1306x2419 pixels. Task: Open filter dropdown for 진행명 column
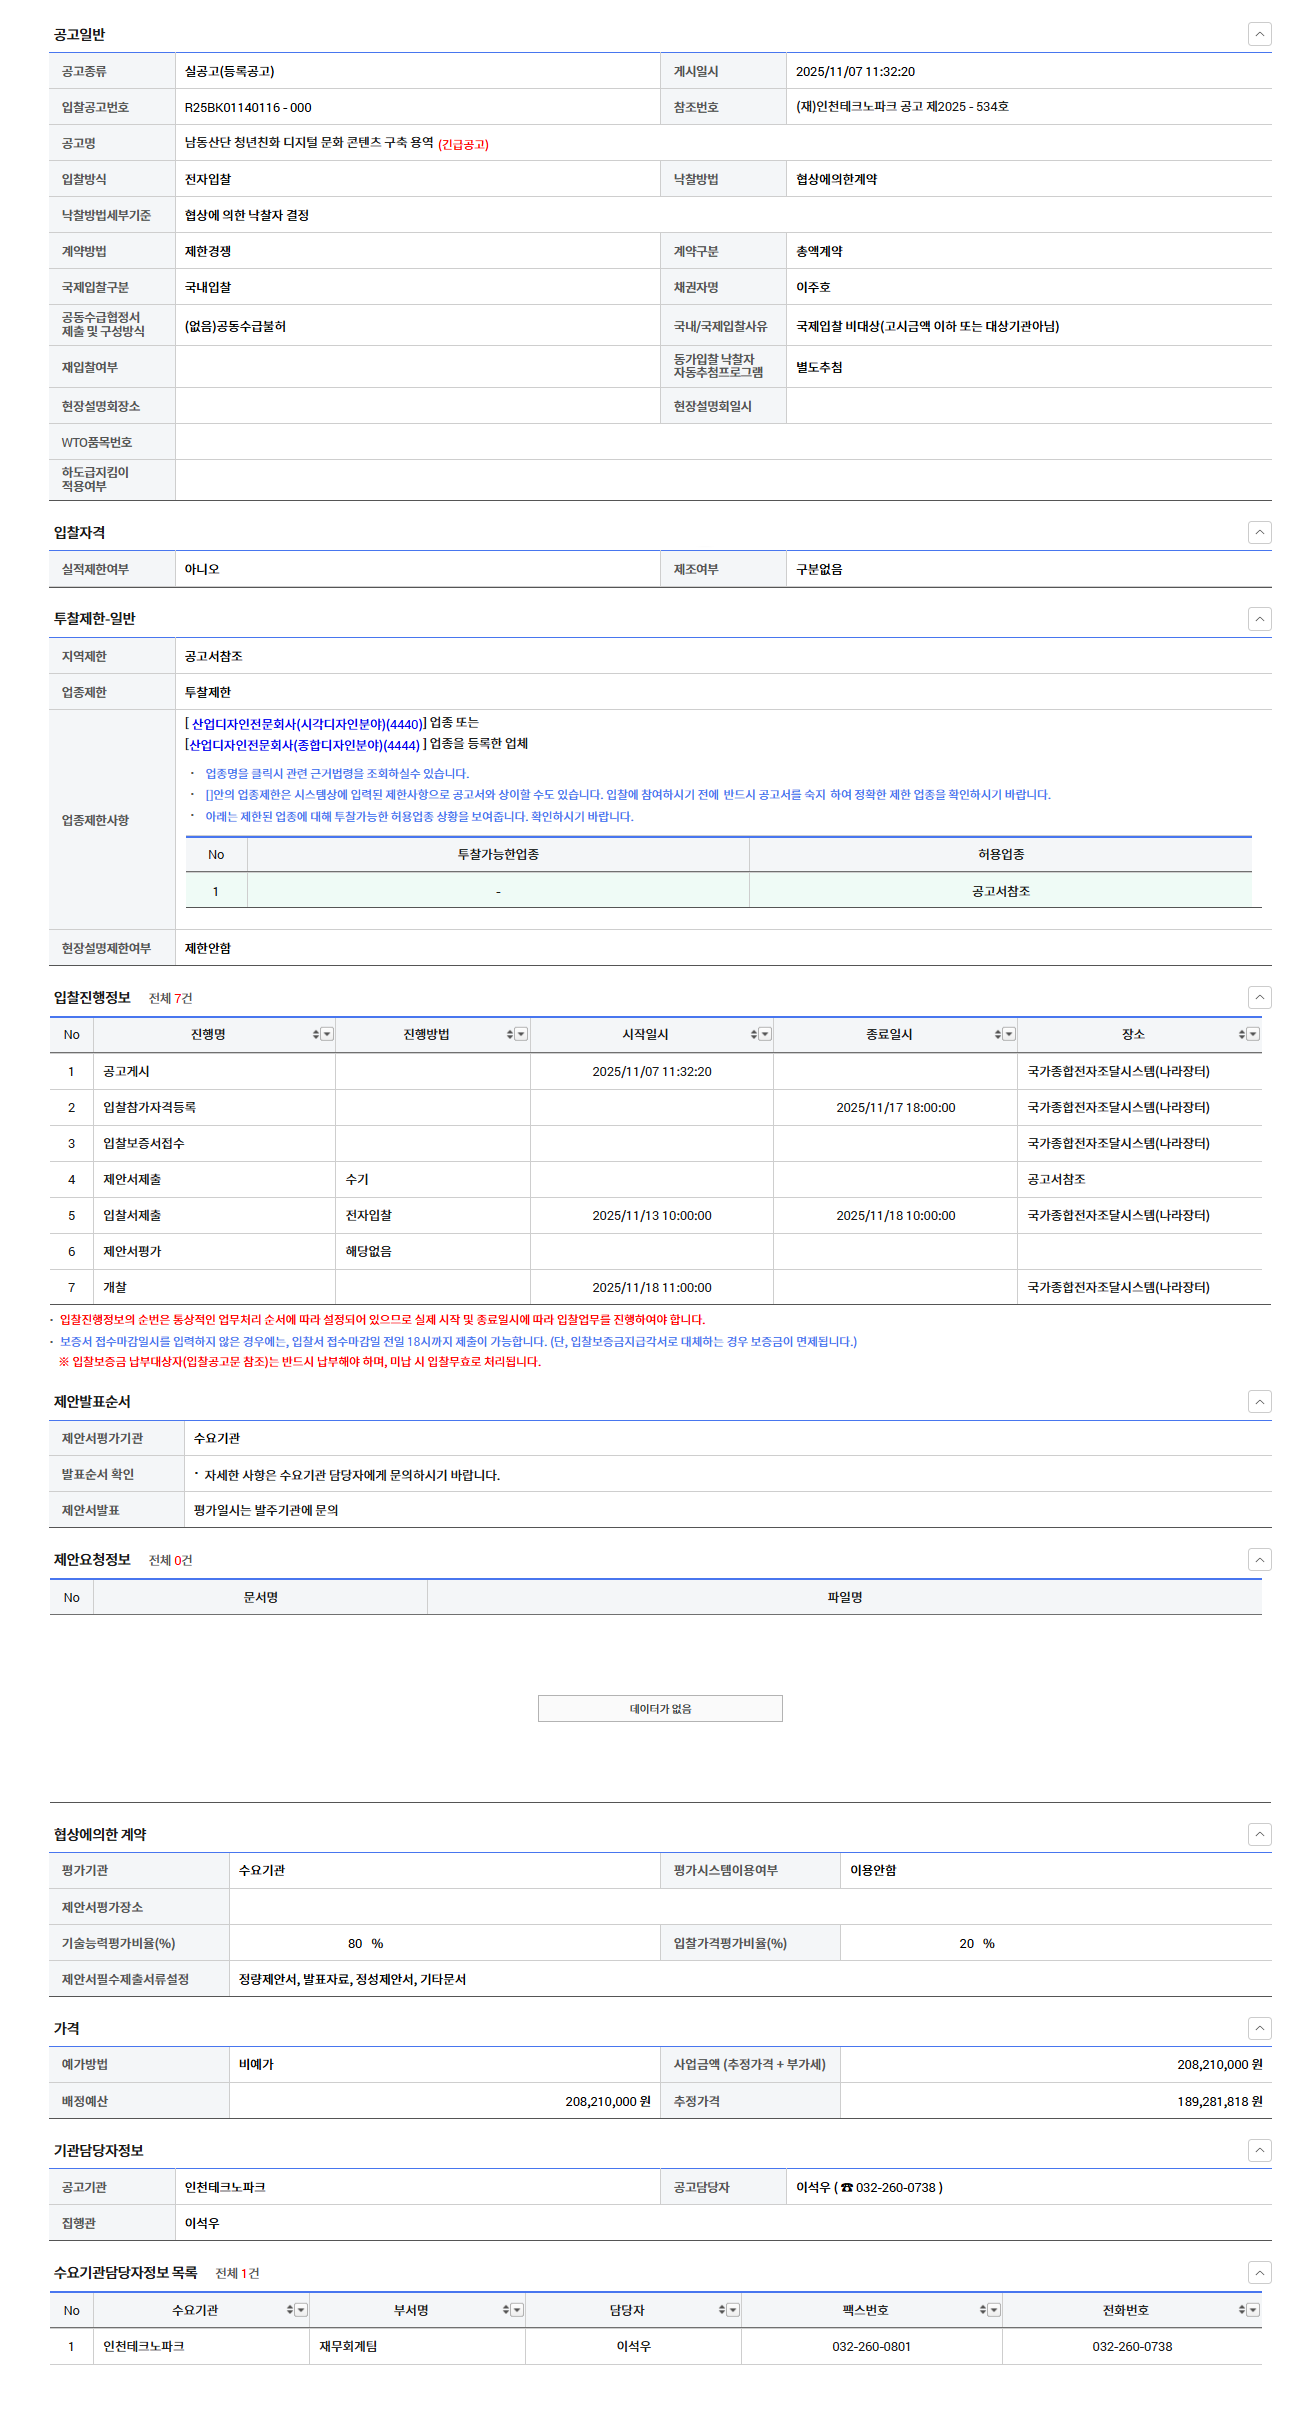click(327, 1035)
